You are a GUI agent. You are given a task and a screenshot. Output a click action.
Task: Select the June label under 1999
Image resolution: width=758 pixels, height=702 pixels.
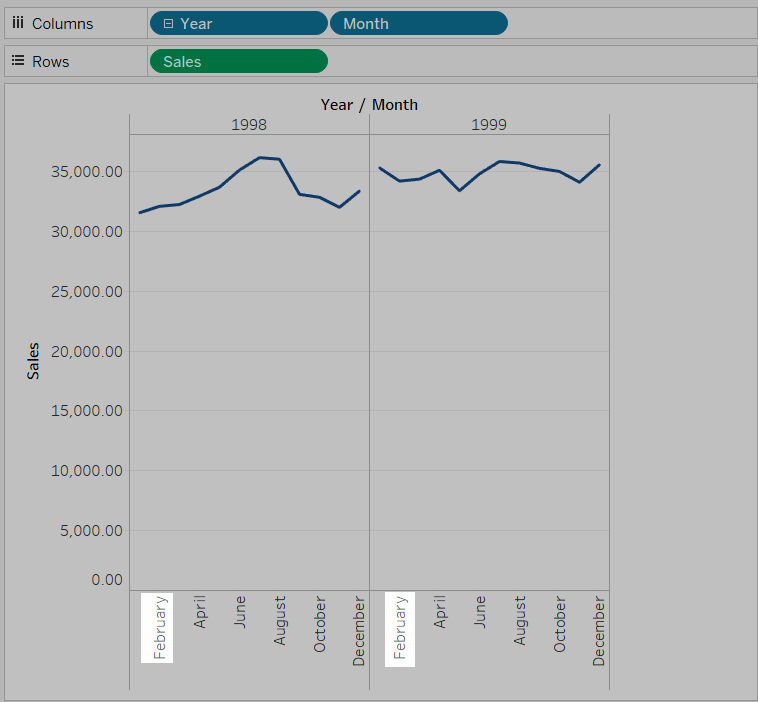480,611
